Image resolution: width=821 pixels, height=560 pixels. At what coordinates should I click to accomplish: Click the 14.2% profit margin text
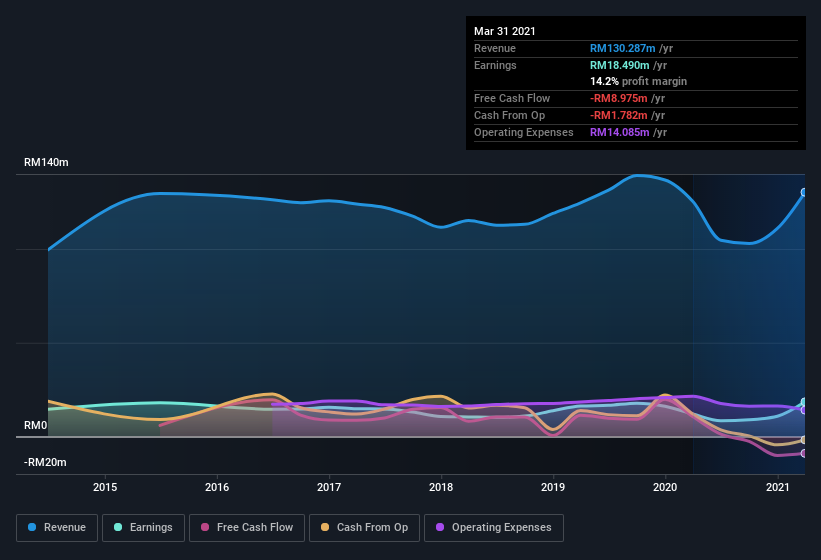pos(638,81)
